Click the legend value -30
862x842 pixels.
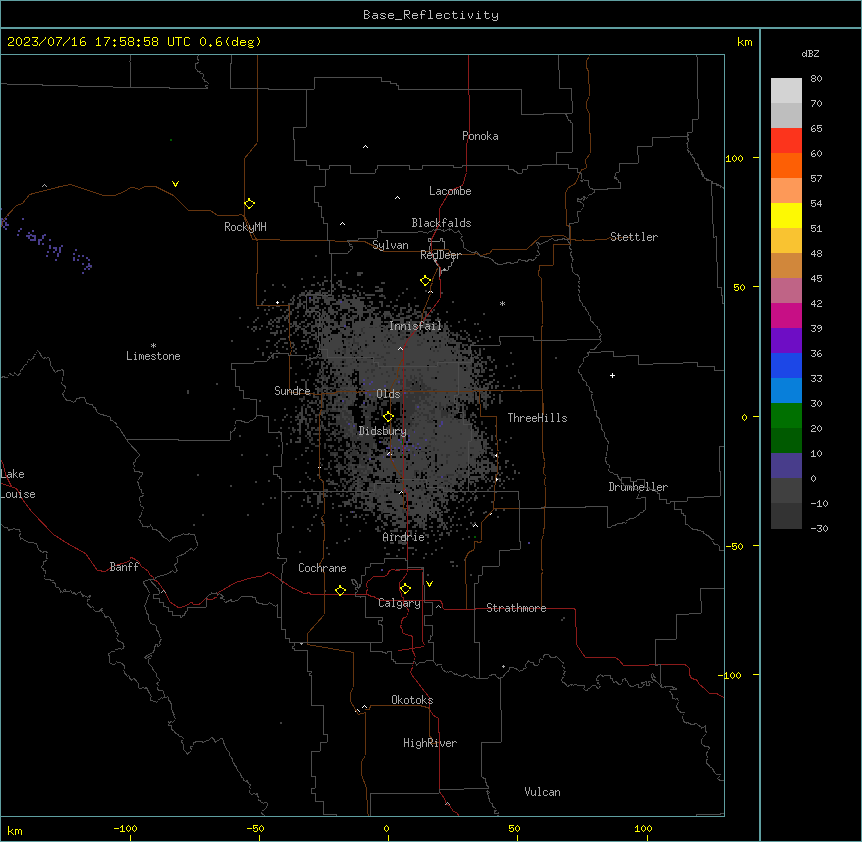[x=819, y=528]
